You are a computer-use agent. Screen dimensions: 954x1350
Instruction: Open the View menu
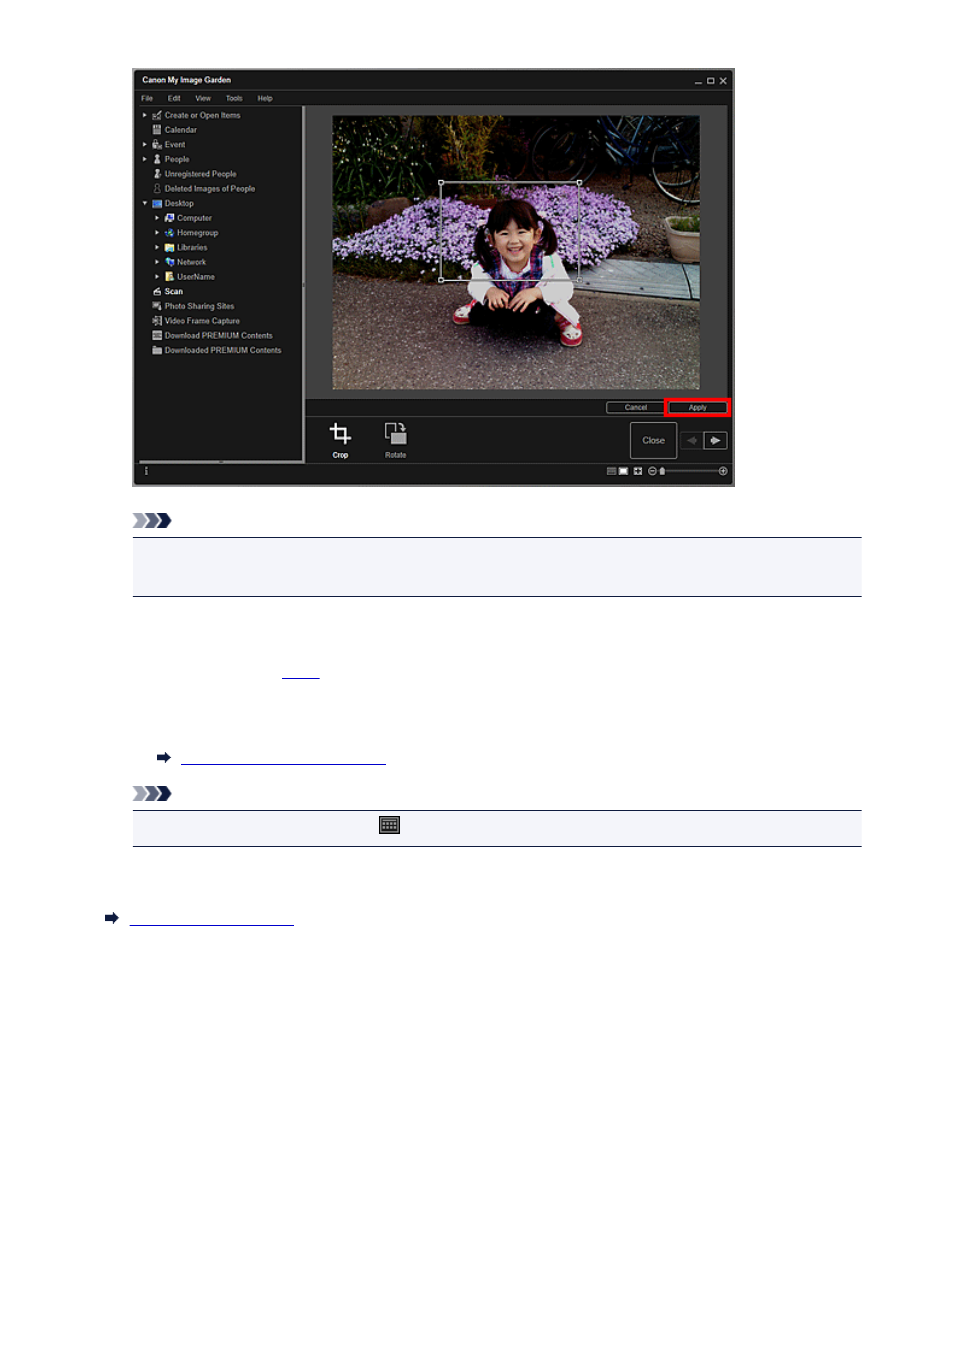(x=203, y=98)
